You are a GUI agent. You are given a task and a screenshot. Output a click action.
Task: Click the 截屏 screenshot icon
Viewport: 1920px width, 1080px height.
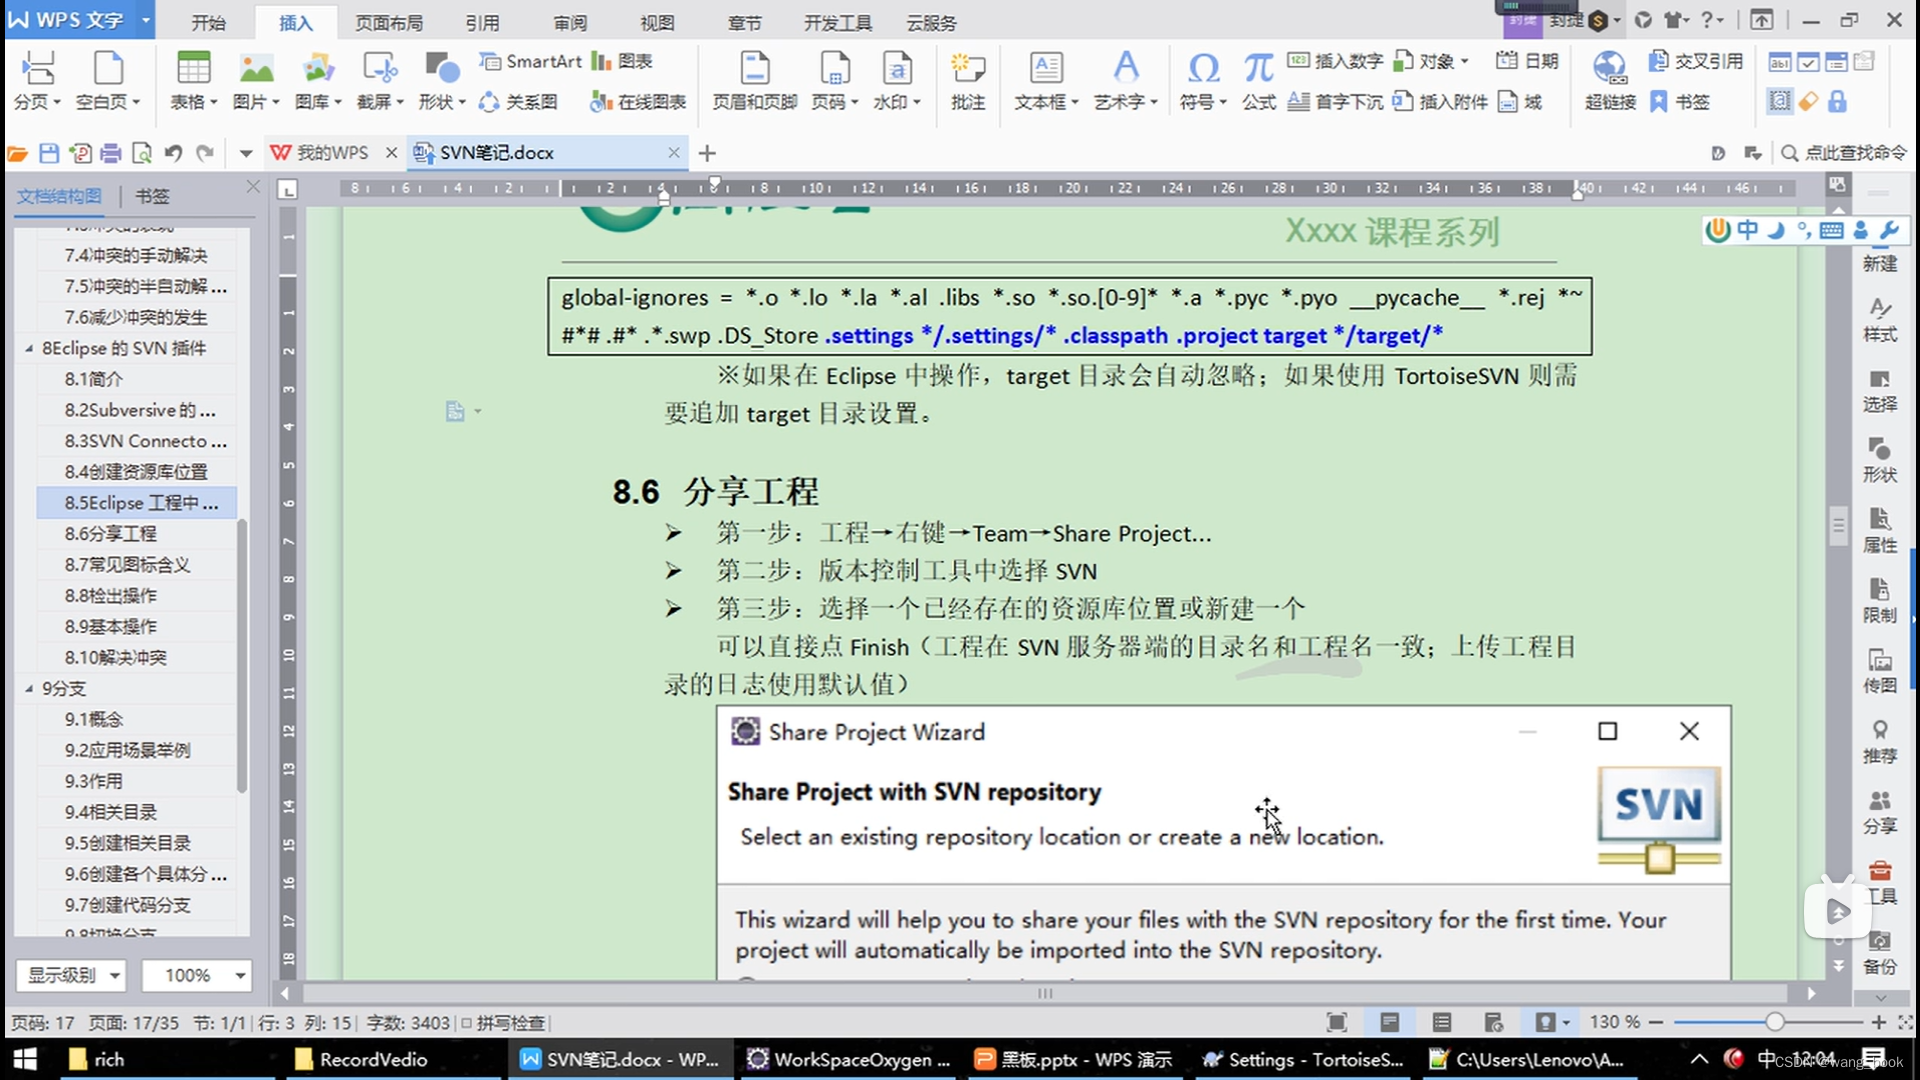pyautogui.click(x=380, y=68)
